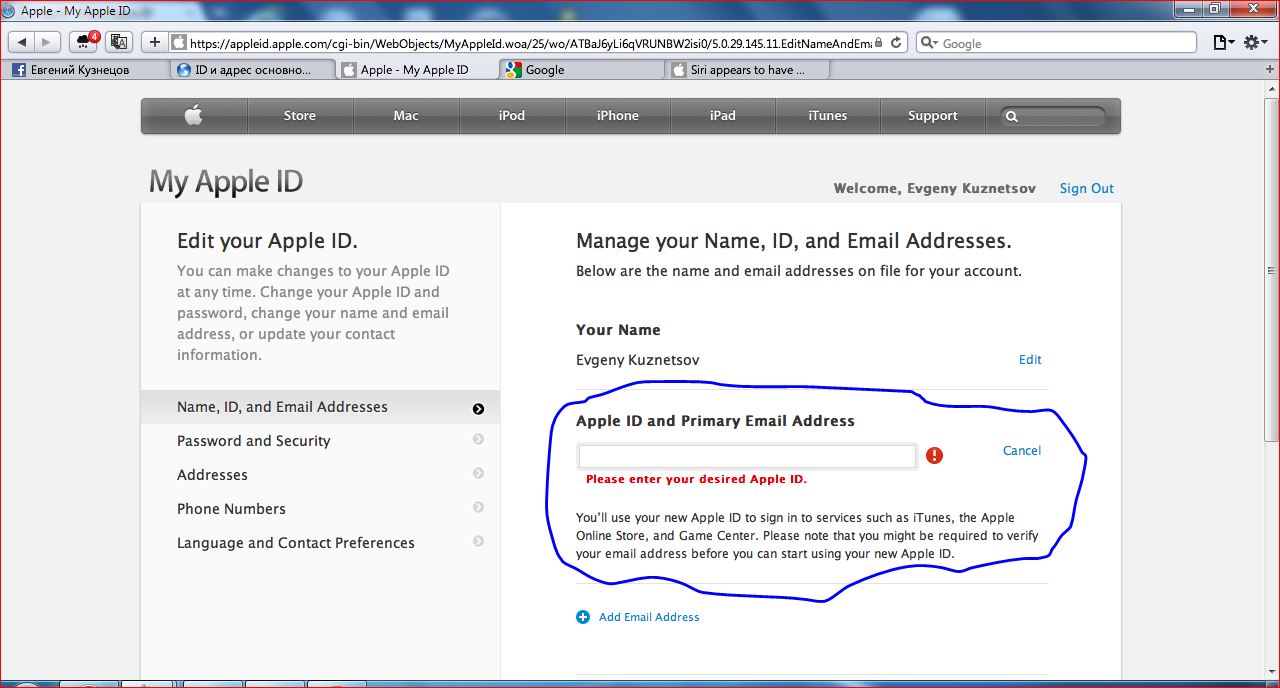The width and height of the screenshot is (1280, 688).
Task: Open Support in Apple navigation
Action: coord(933,116)
